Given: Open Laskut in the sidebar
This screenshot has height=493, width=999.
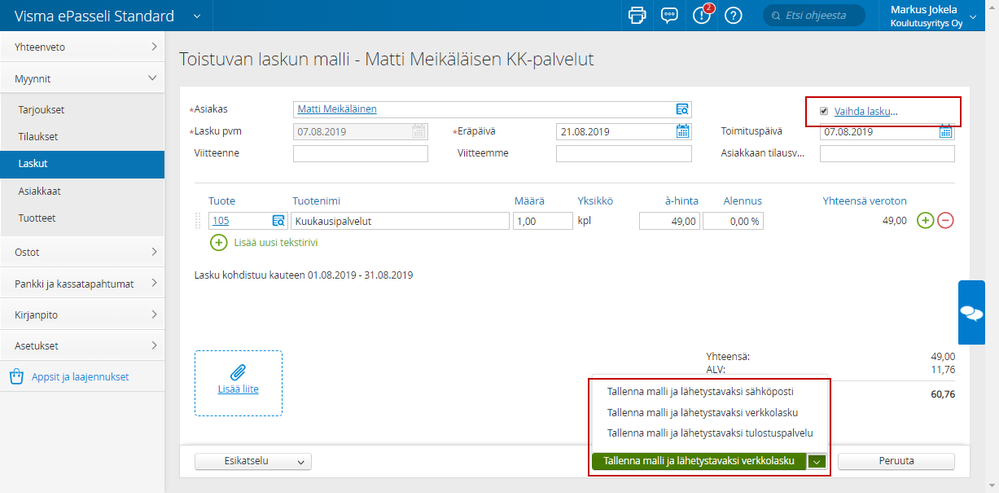Looking at the screenshot, I should tap(82, 164).
